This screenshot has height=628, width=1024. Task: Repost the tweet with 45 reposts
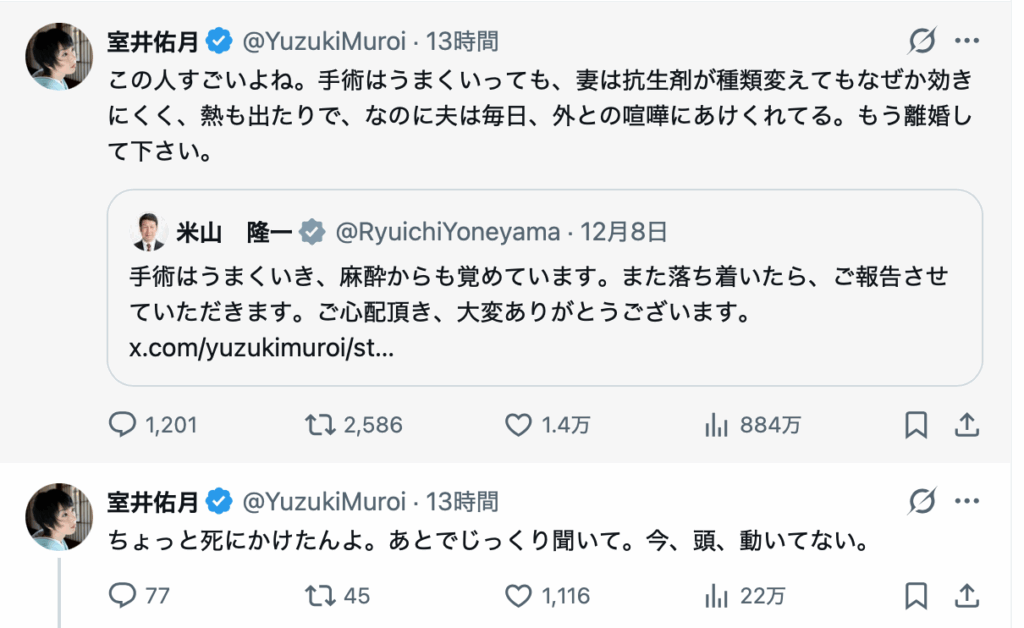pos(322,595)
